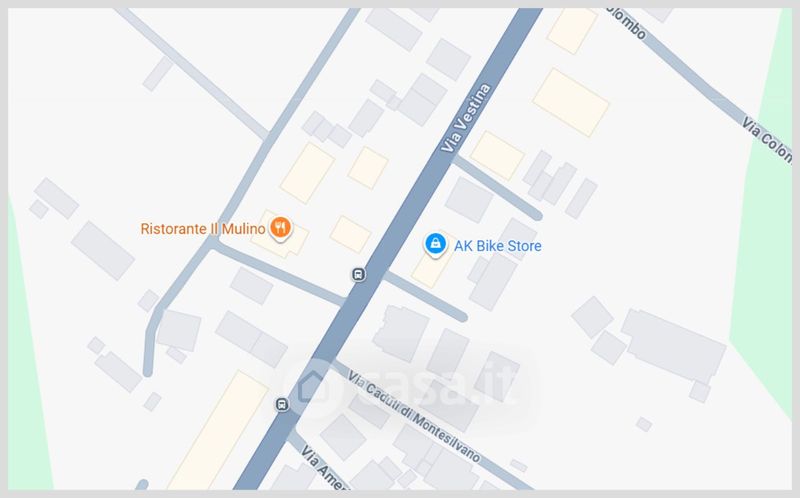800x498 pixels.
Task: Select the Via Colom label at right edge
Action: point(767,139)
